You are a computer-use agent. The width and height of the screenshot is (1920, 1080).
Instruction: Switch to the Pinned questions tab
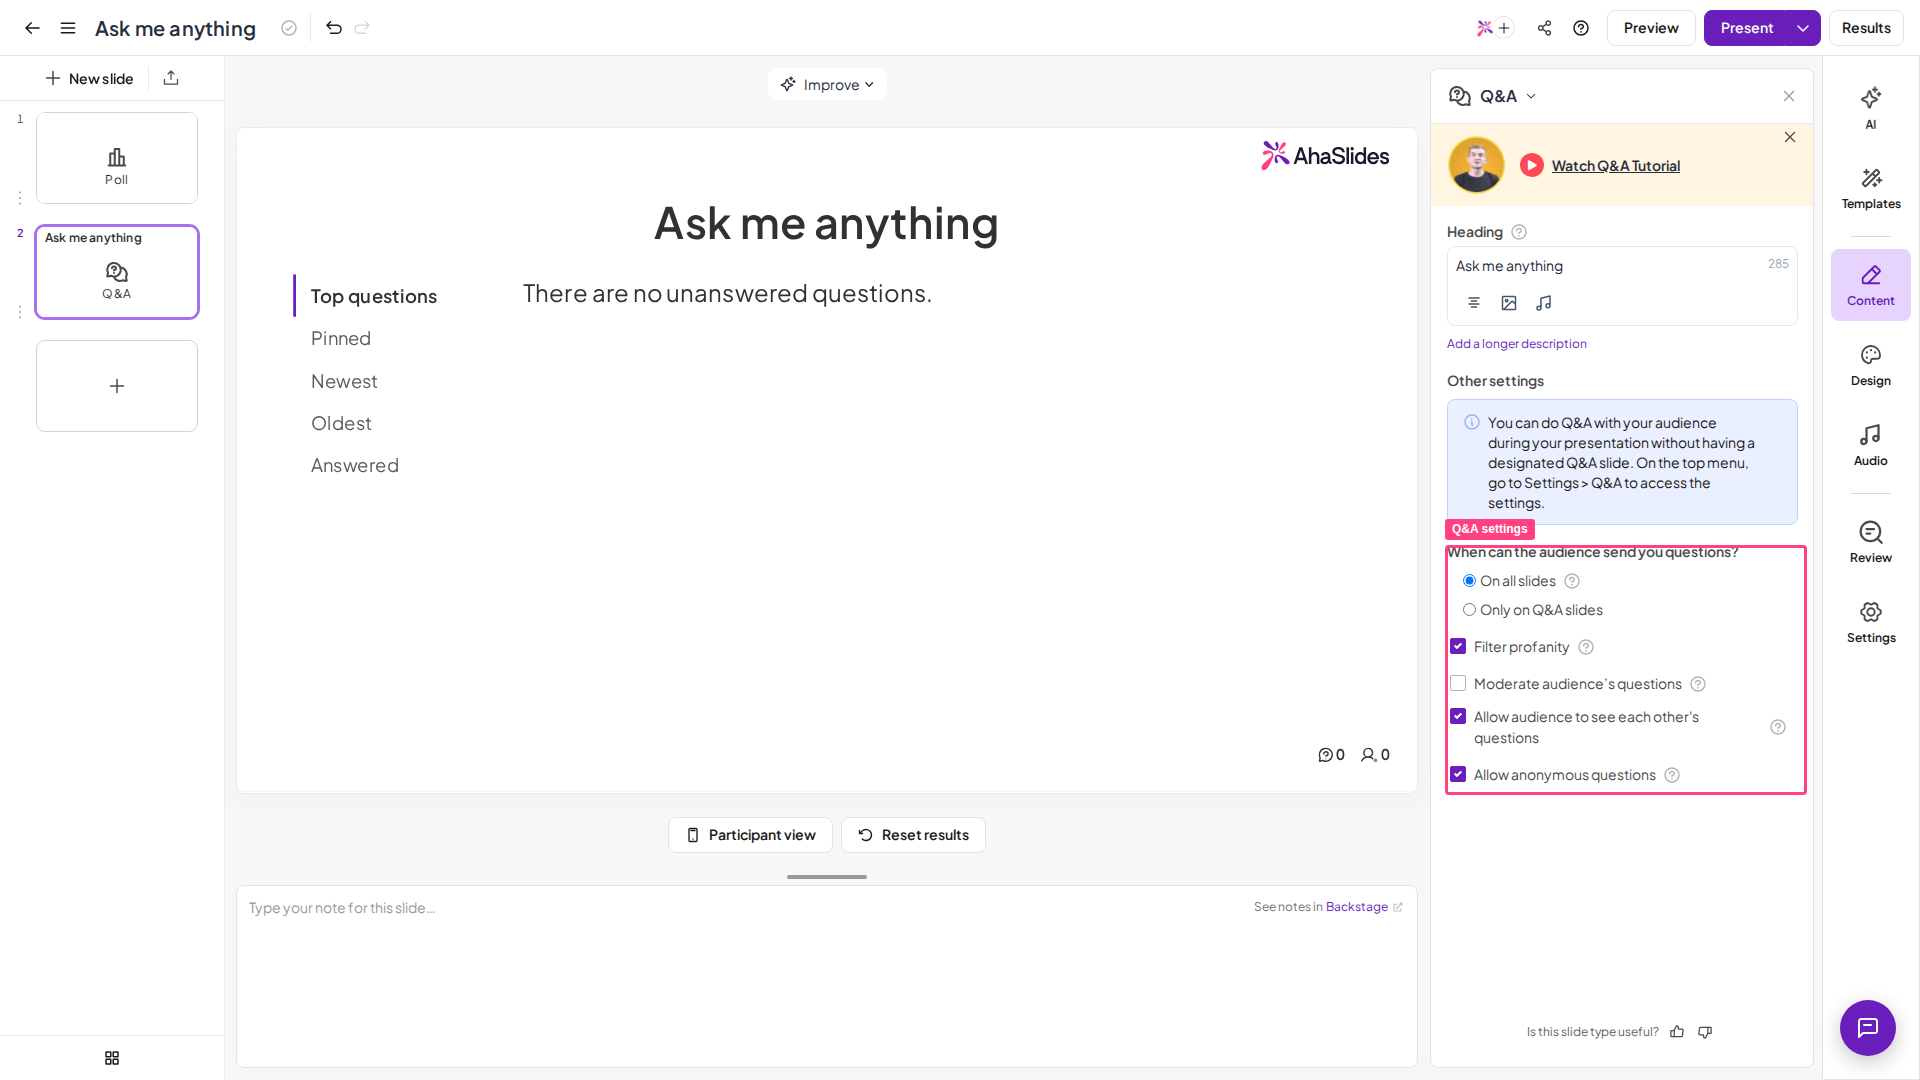[x=341, y=339]
